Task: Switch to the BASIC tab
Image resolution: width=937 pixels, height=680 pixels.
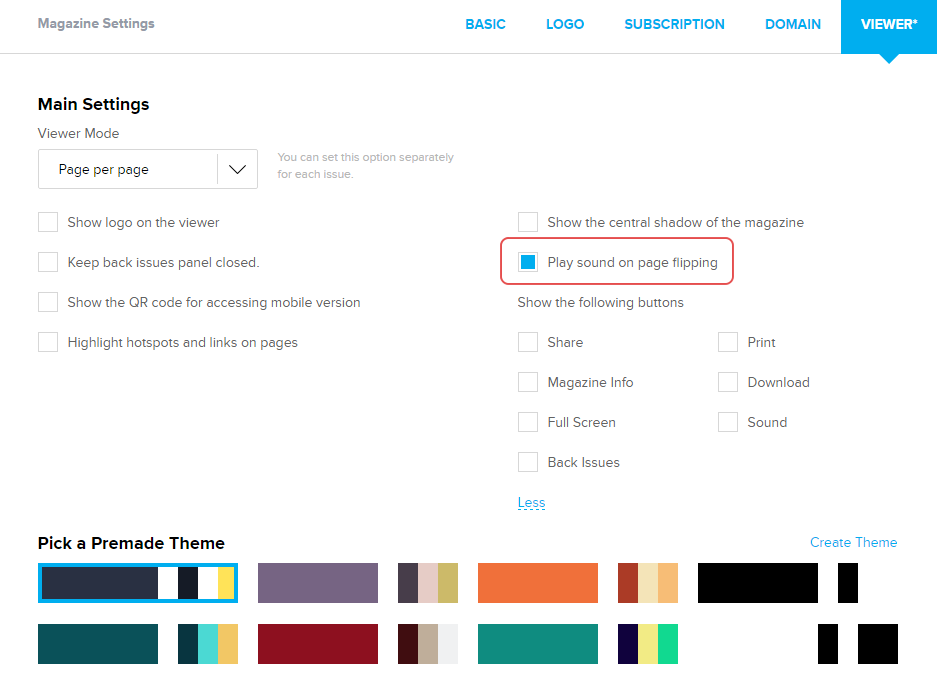Action: [485, 24]
